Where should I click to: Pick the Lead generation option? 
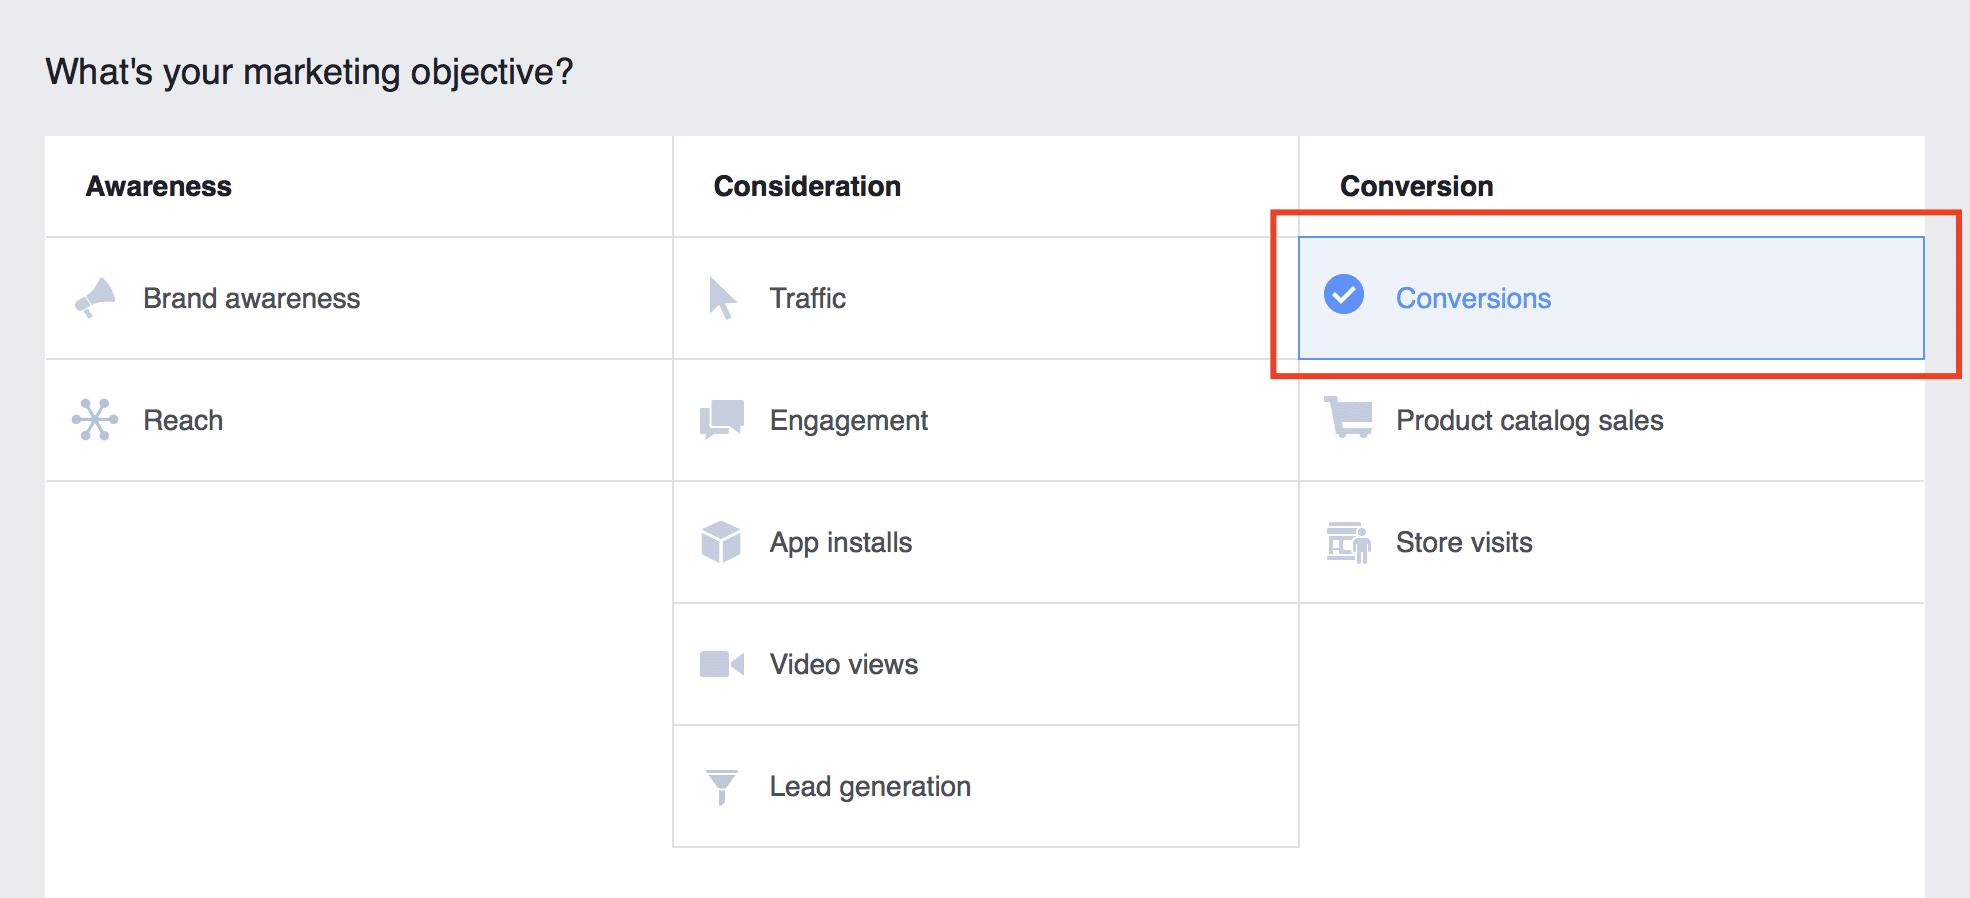coord(870,787)
